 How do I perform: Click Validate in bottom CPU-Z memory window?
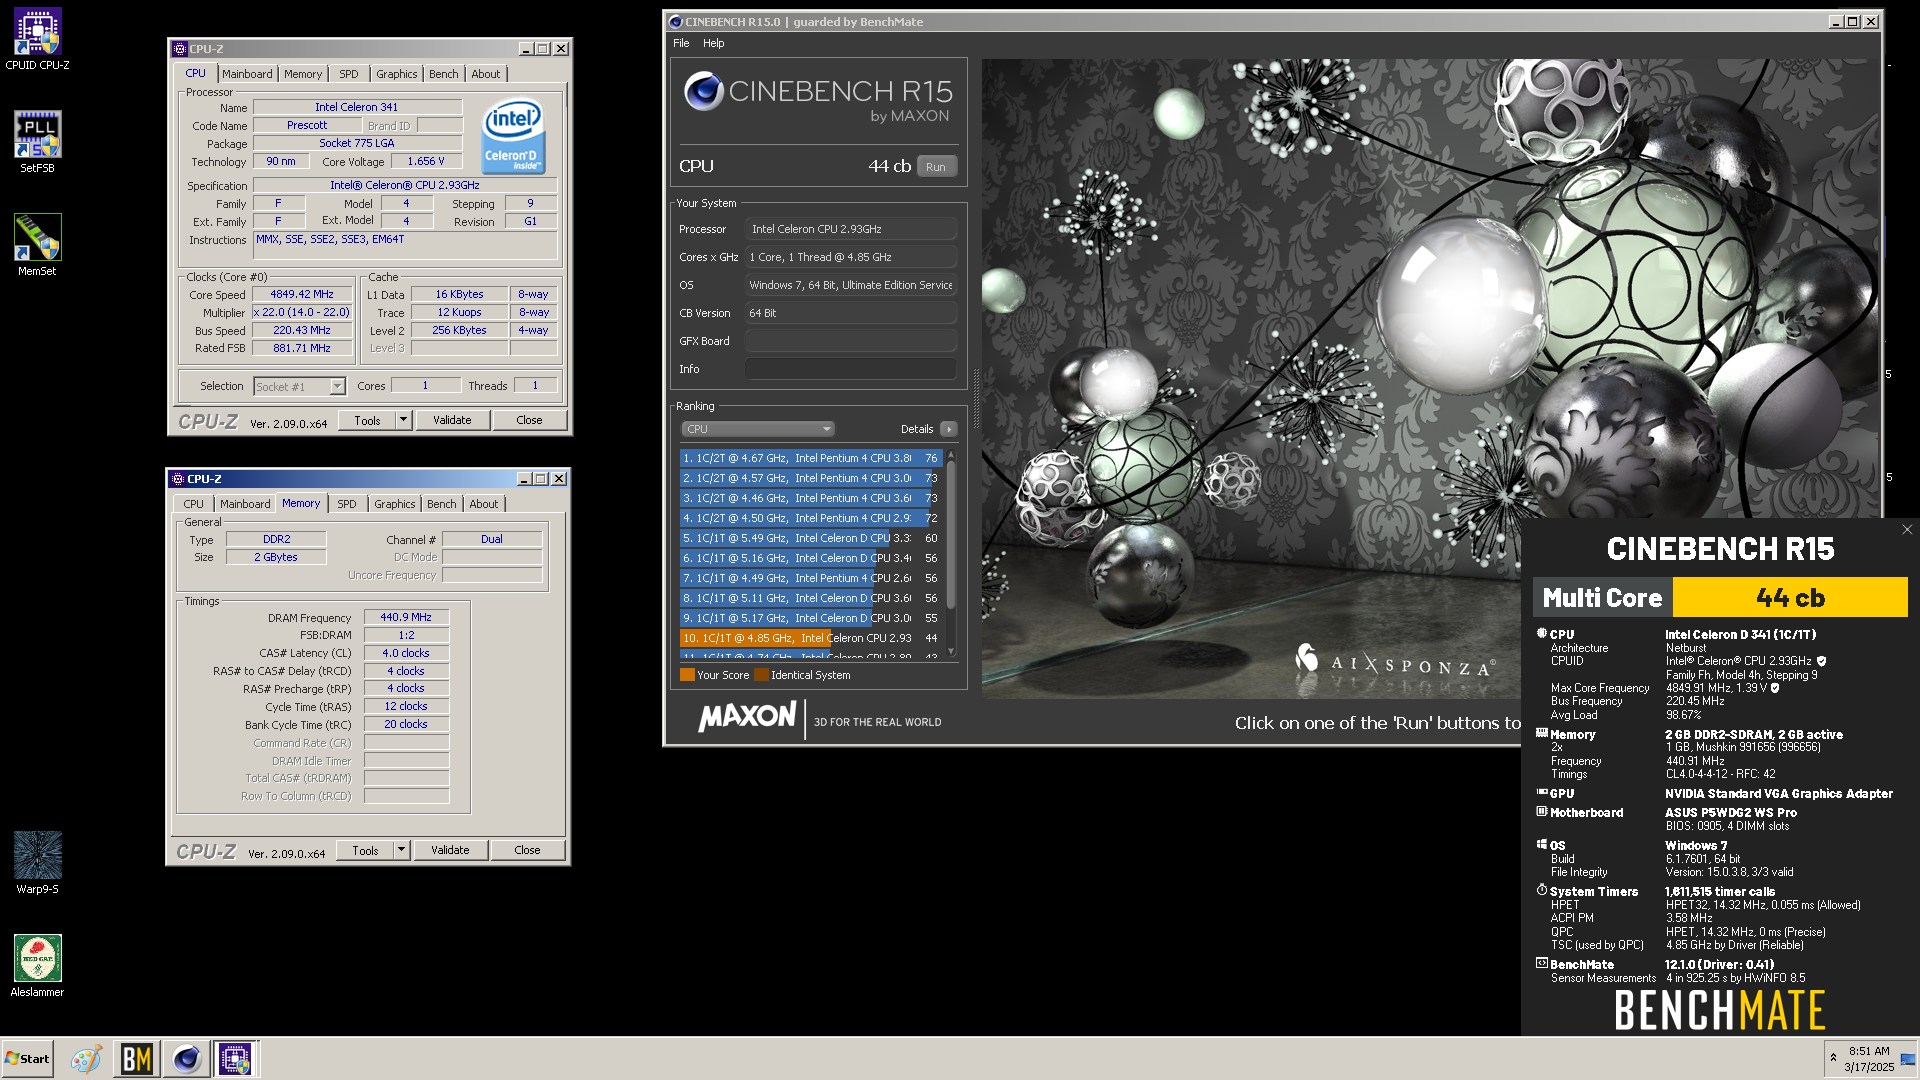(x=450, y=851)
